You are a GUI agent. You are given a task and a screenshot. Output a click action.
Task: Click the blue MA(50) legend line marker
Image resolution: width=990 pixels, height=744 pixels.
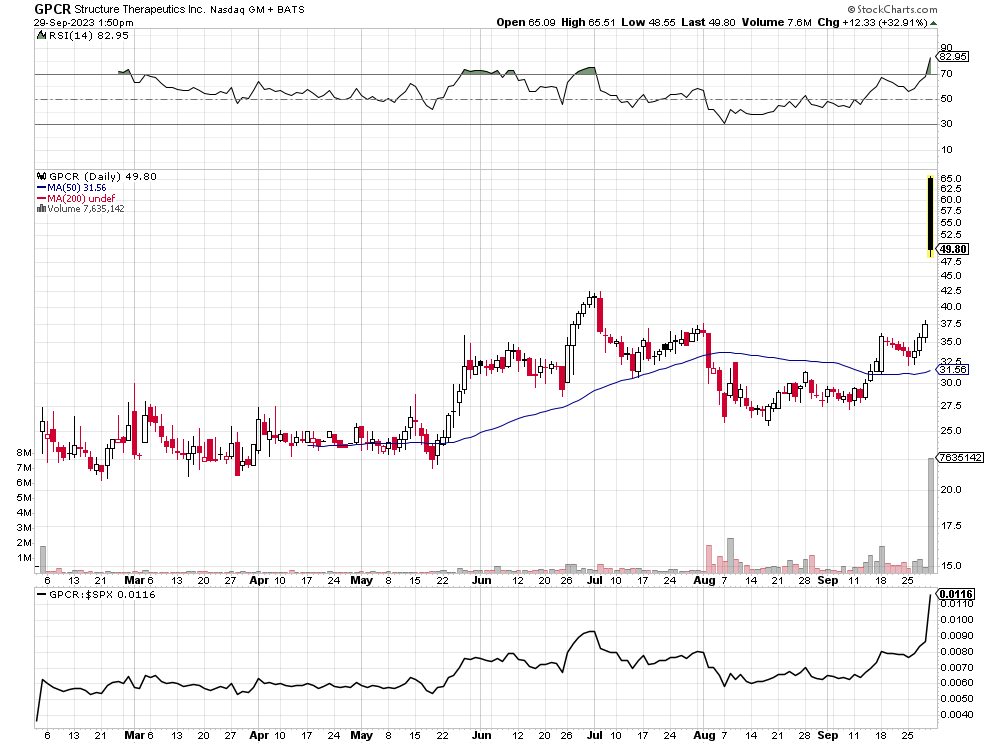(41, 187)
